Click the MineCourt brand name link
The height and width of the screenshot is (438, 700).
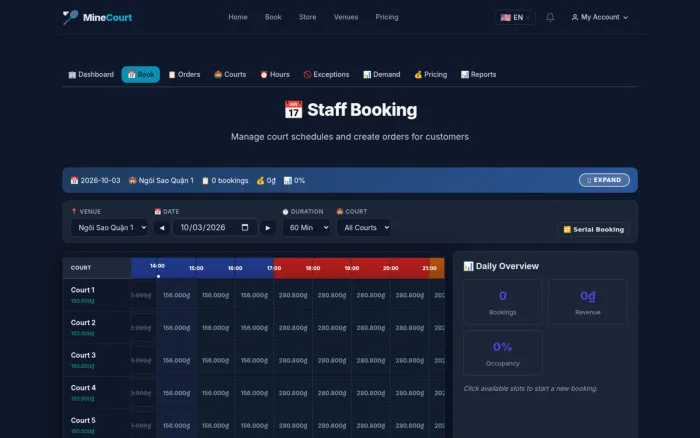pyautogui.click(x=107, y=17)
